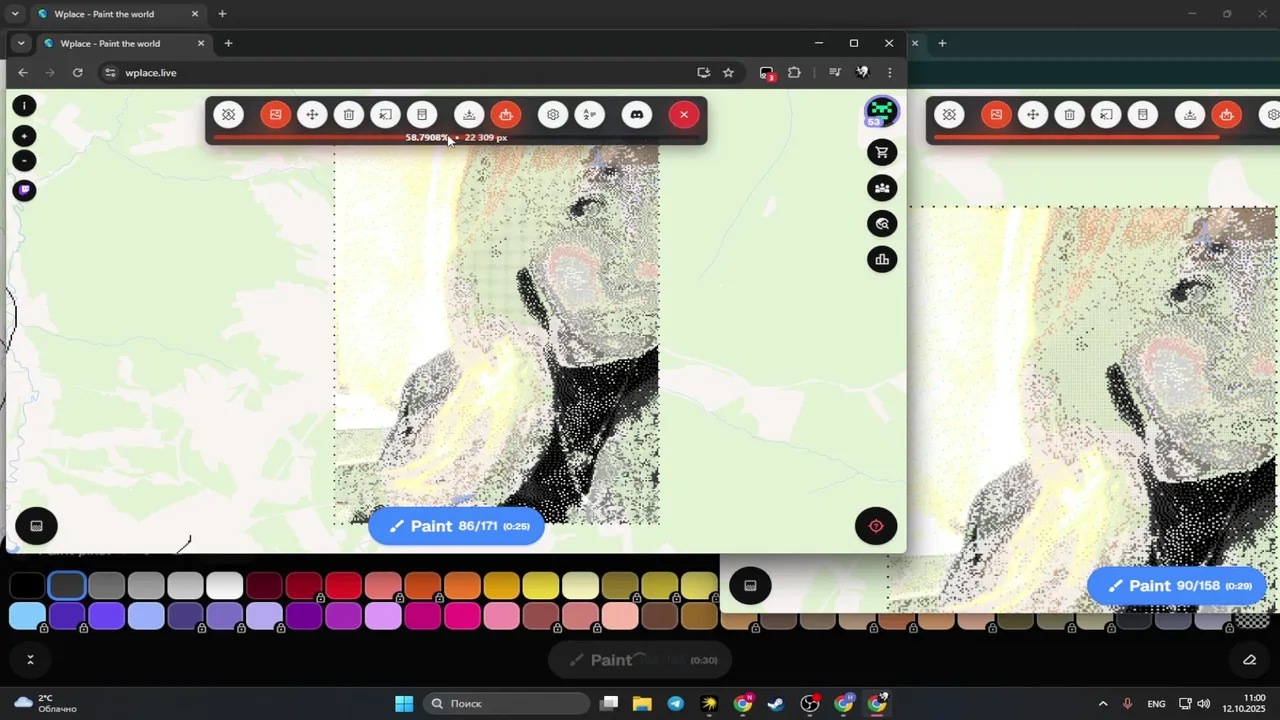Open overlay settings gear in front toolbar

[553, 115]
